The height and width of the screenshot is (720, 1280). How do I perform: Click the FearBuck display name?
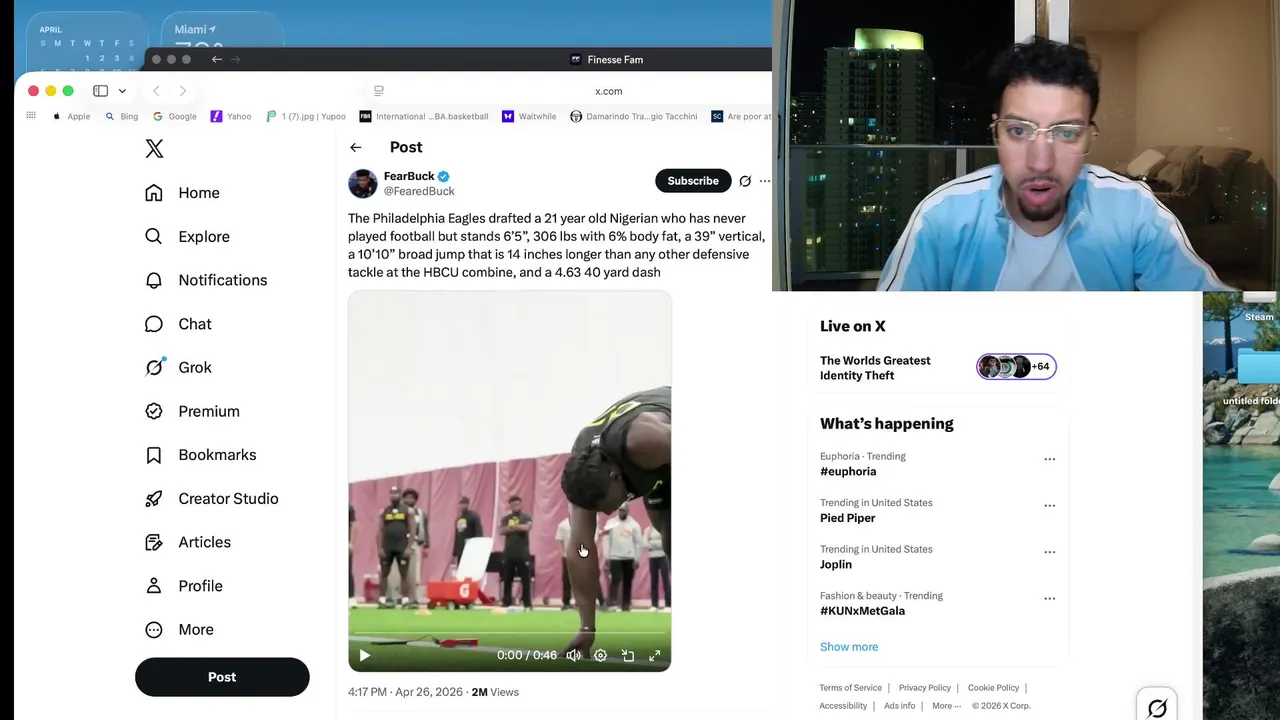click(409, 176)
